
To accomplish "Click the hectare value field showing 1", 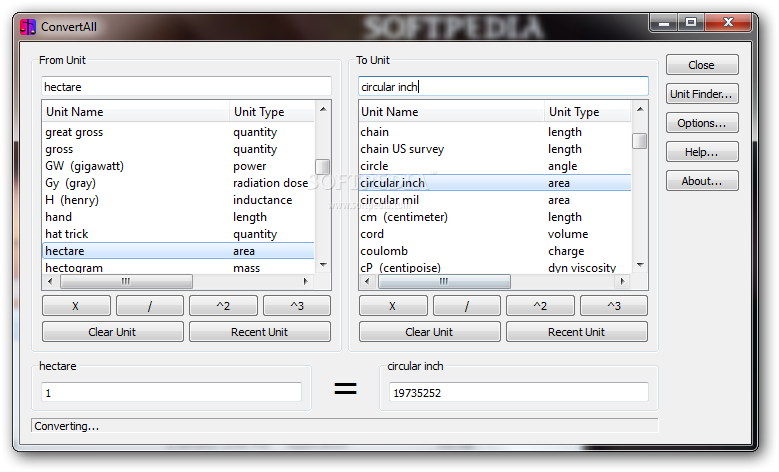I will pyautogui.click(x=171, y=393).
